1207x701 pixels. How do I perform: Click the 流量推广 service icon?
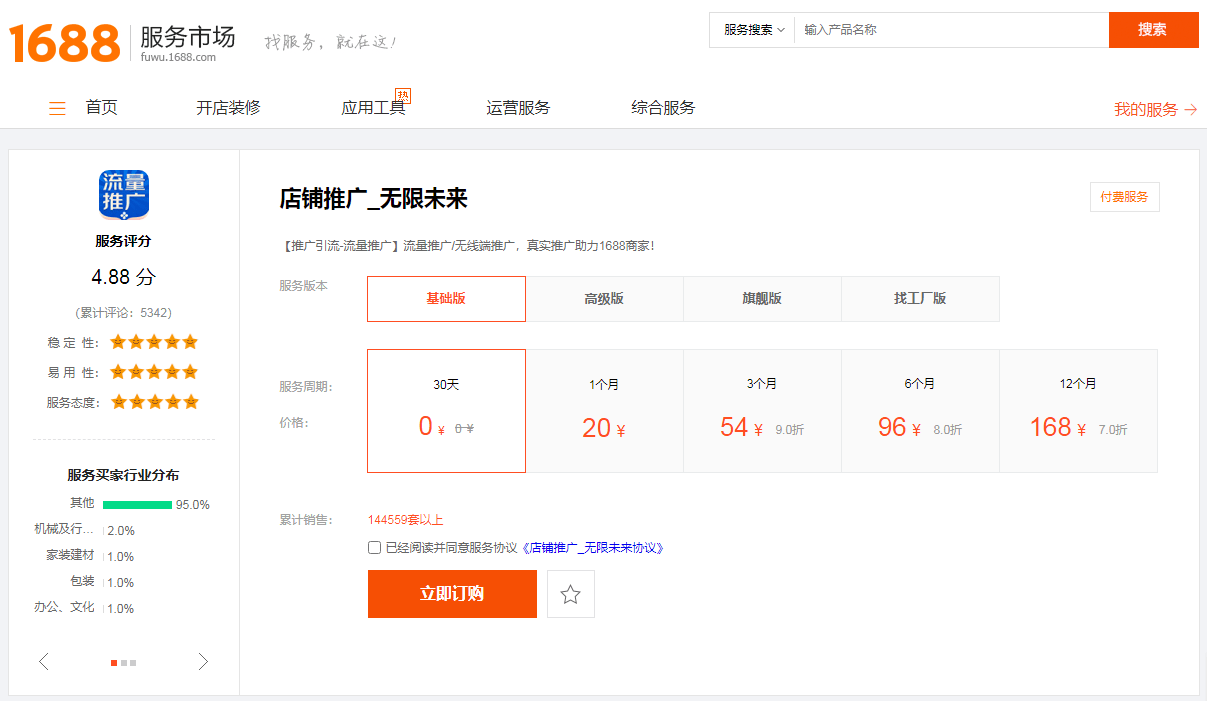(x=123, y=194)
